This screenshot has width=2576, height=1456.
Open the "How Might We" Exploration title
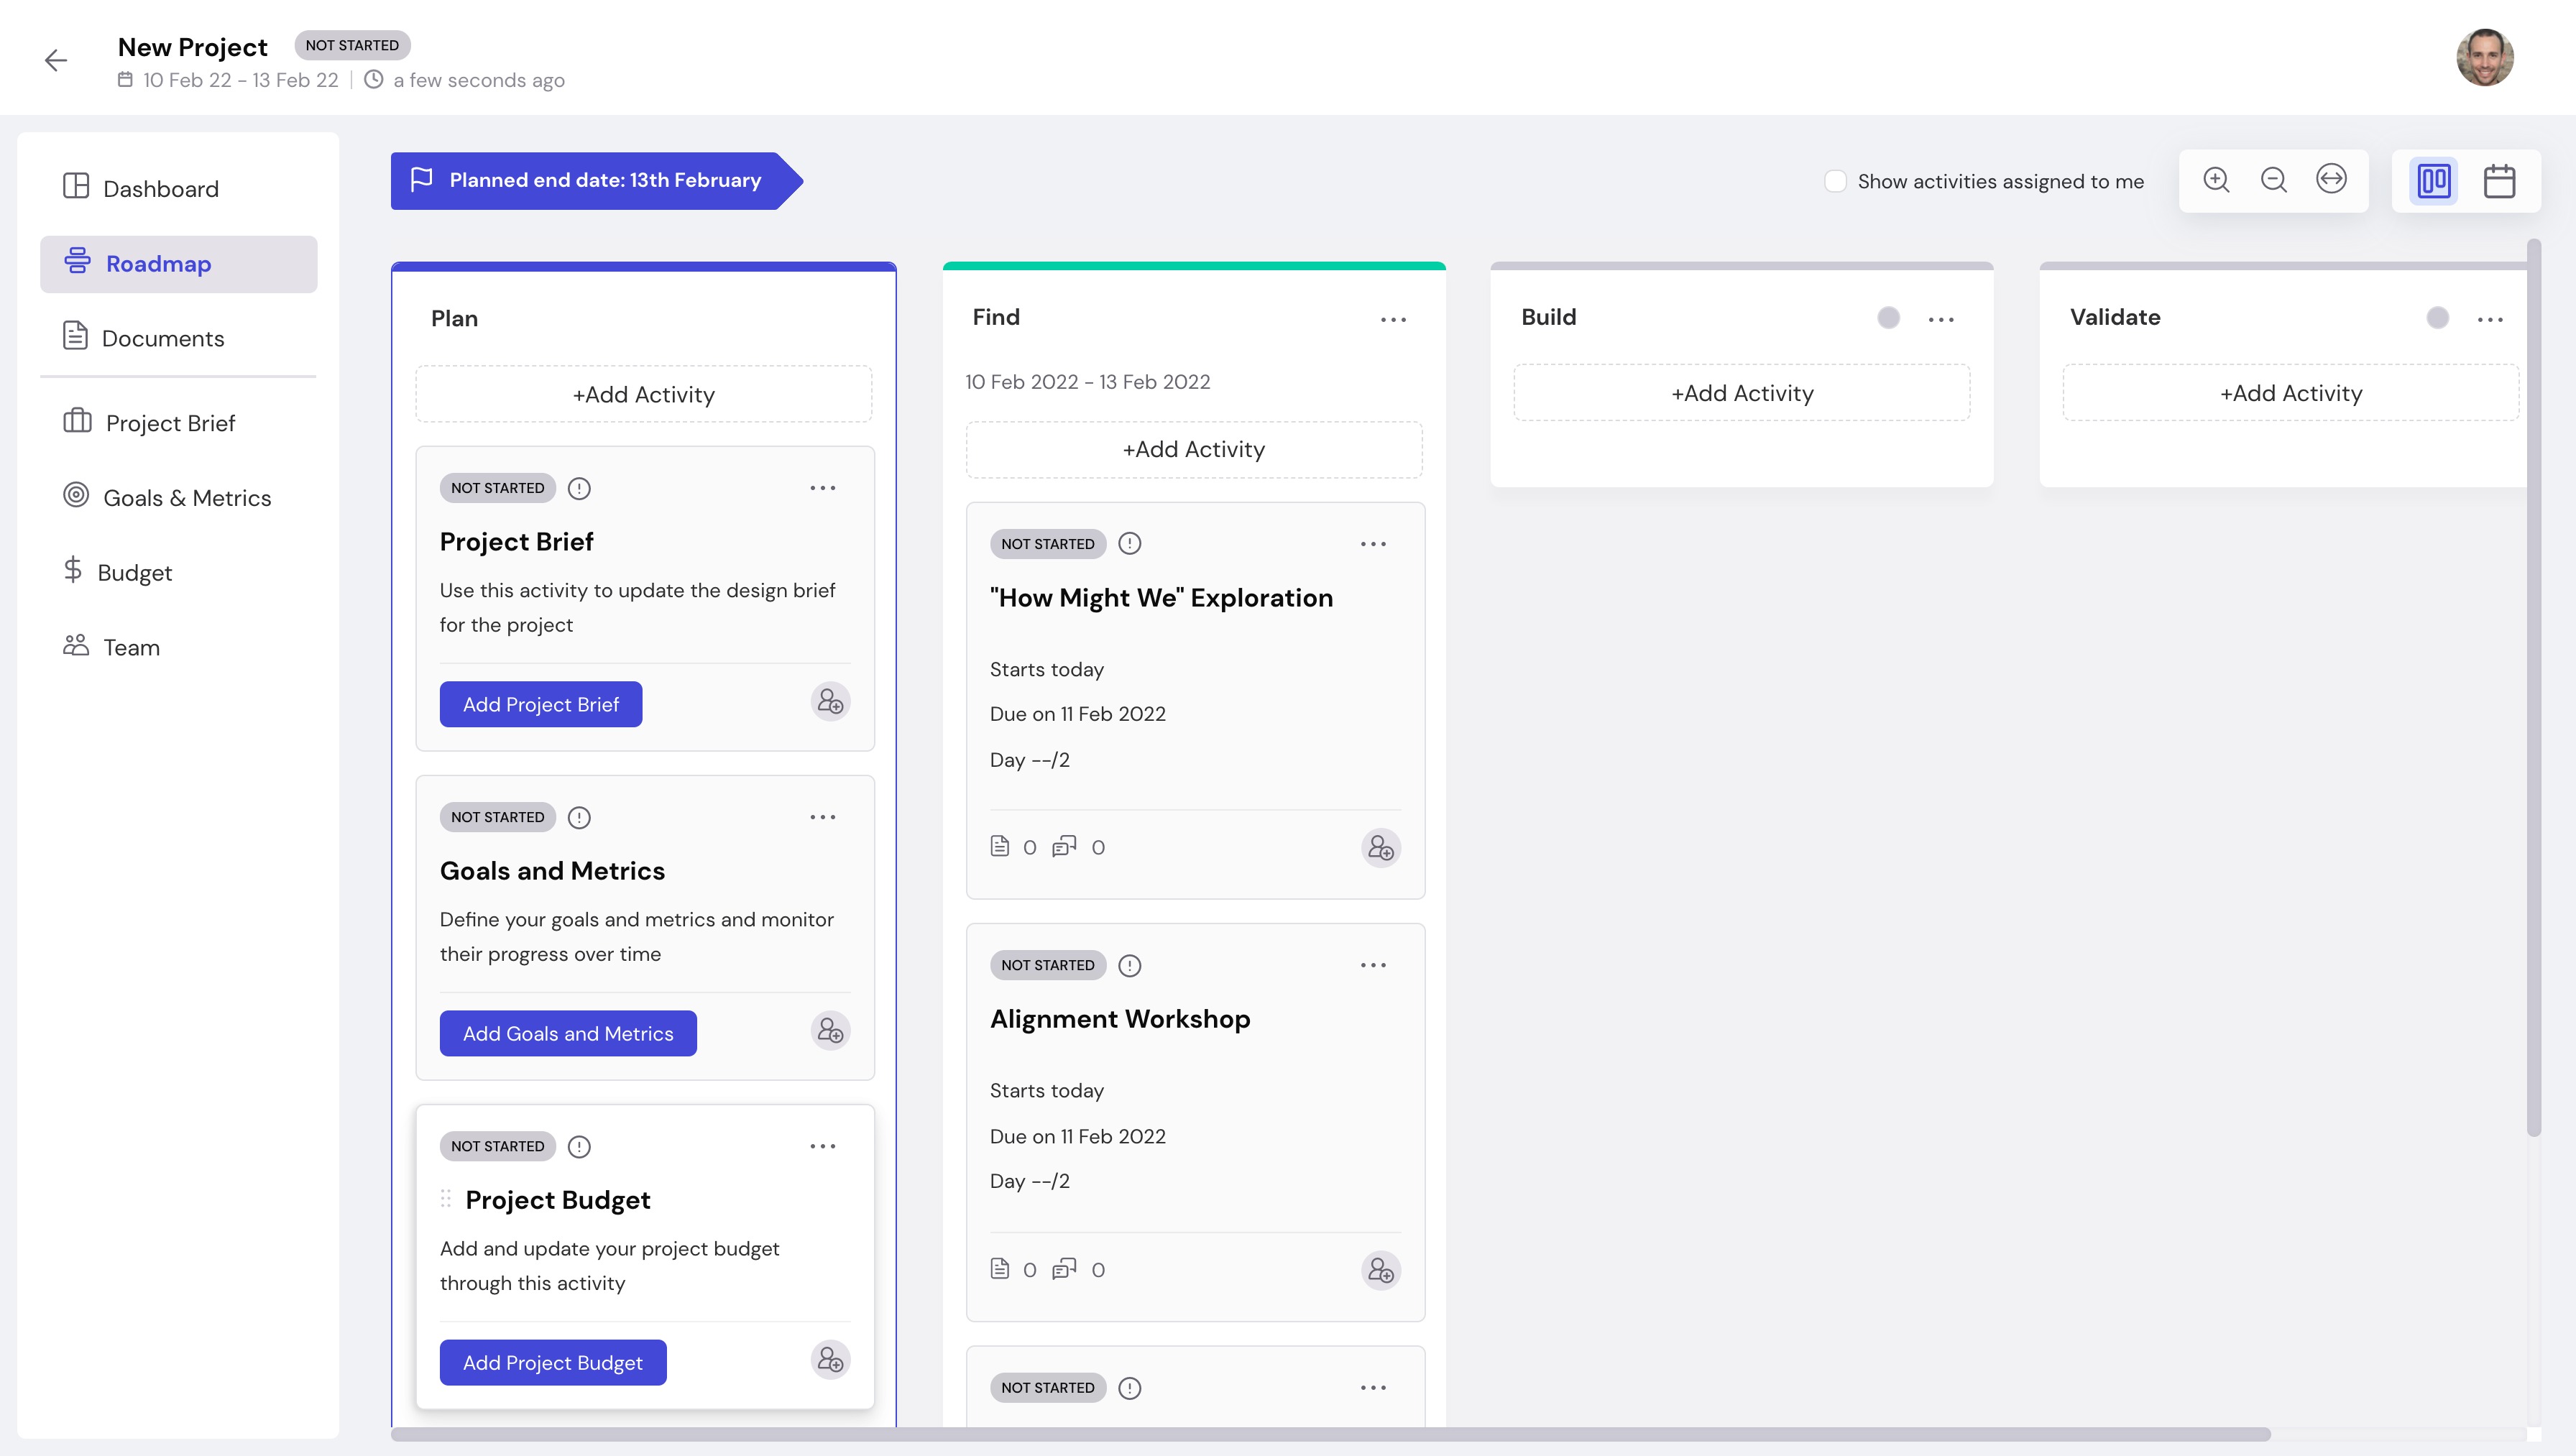tap(1161, 597)
